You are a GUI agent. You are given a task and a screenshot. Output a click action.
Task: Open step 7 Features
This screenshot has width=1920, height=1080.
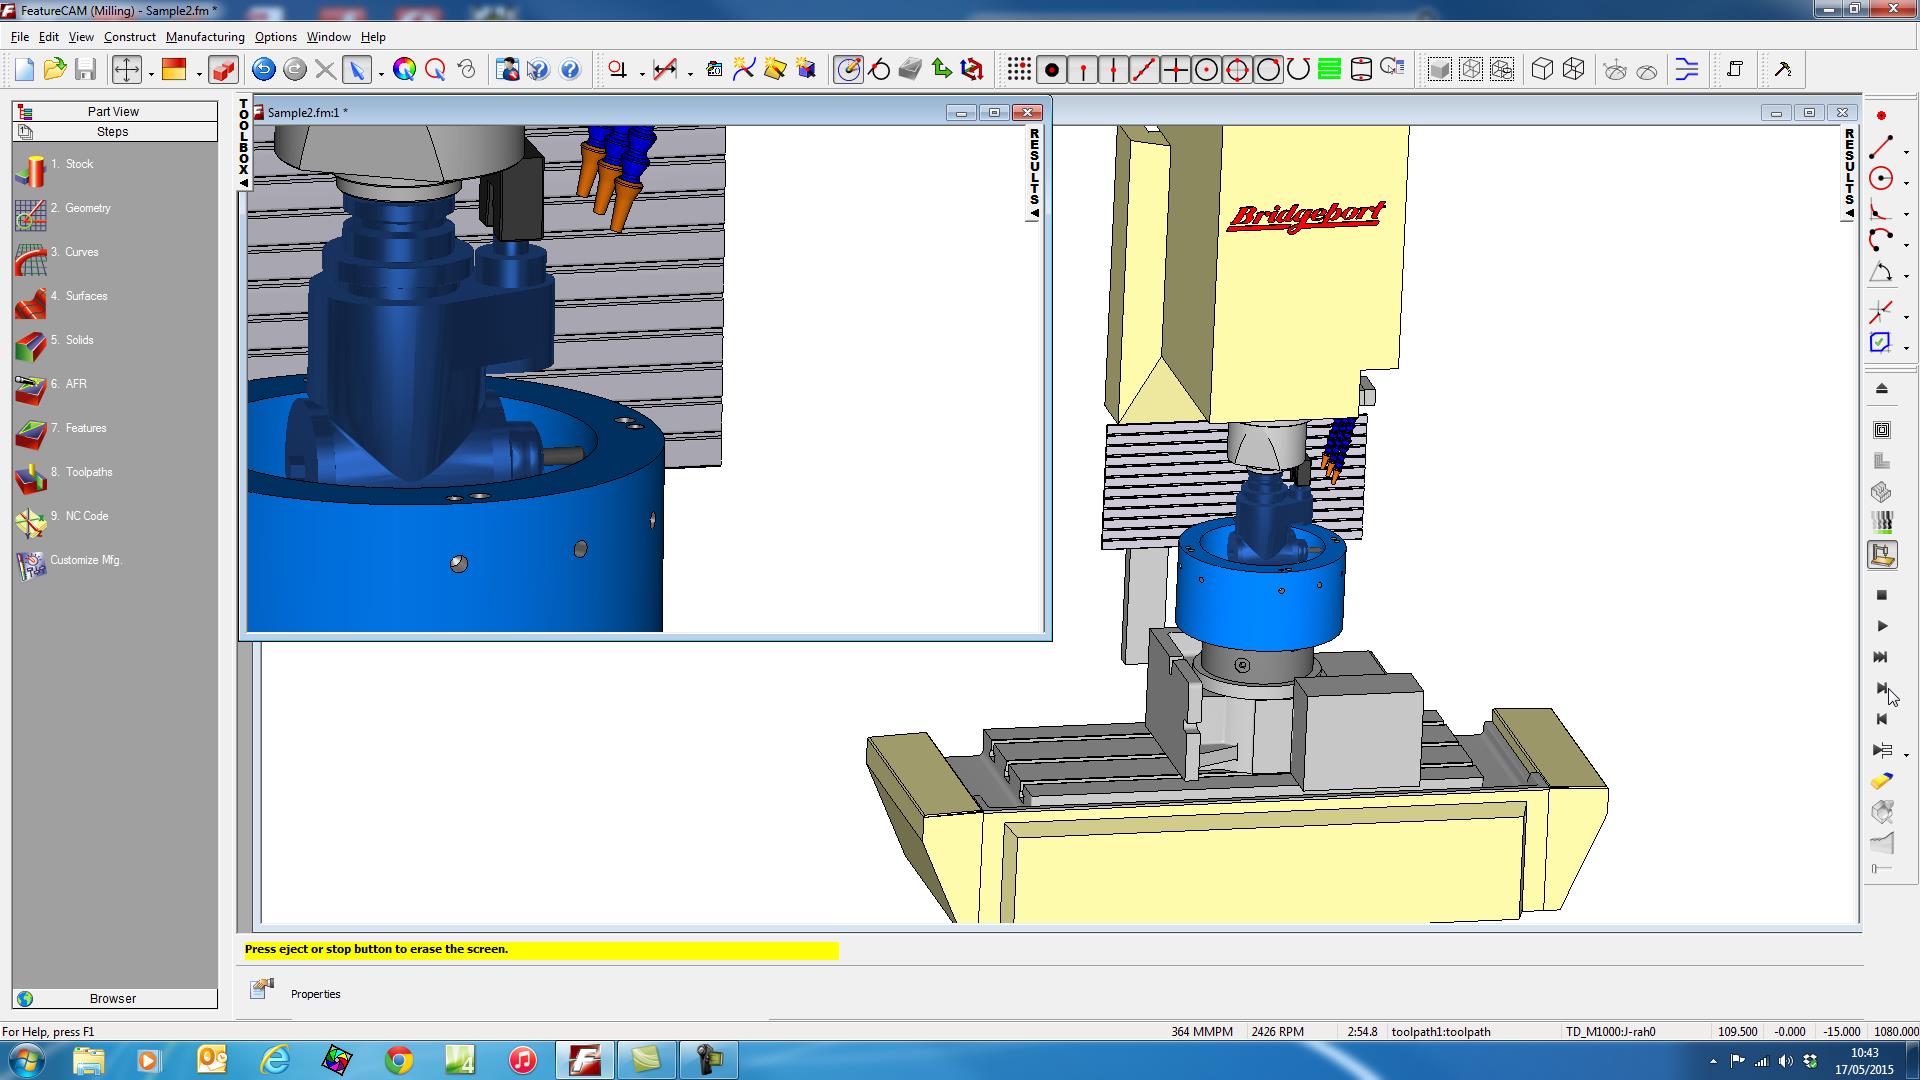(62, 433)
